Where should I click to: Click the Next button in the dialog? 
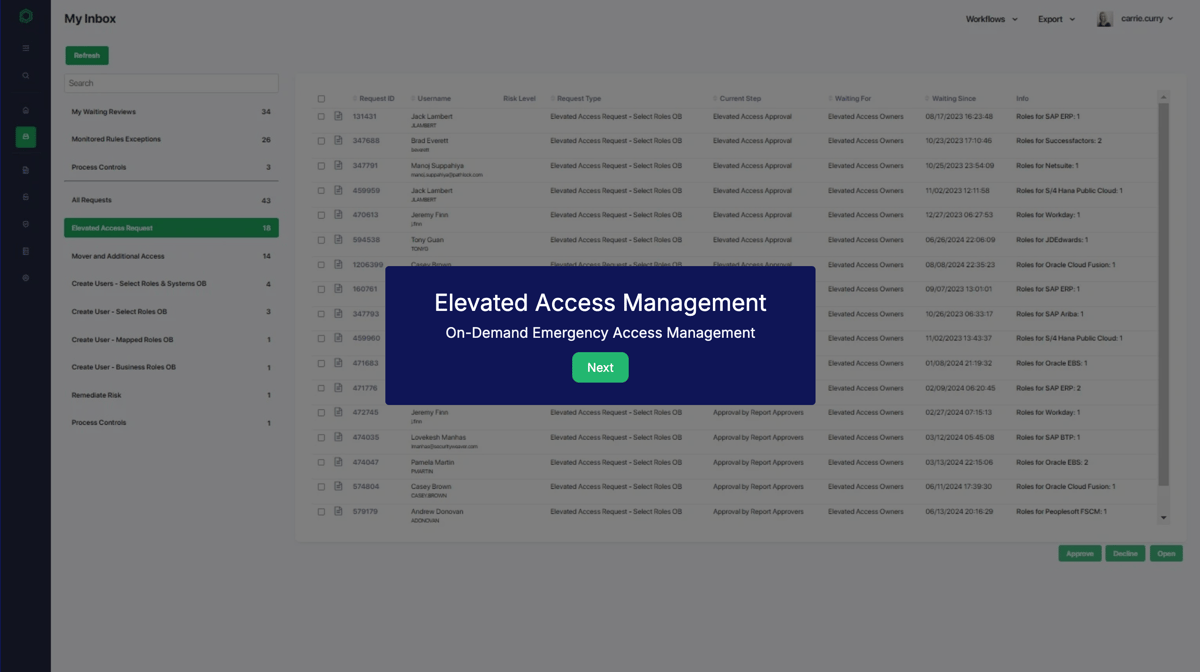pos(600,367)
